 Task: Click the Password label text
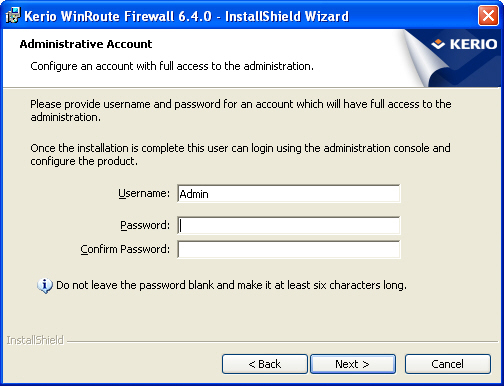tap(145, 225)
